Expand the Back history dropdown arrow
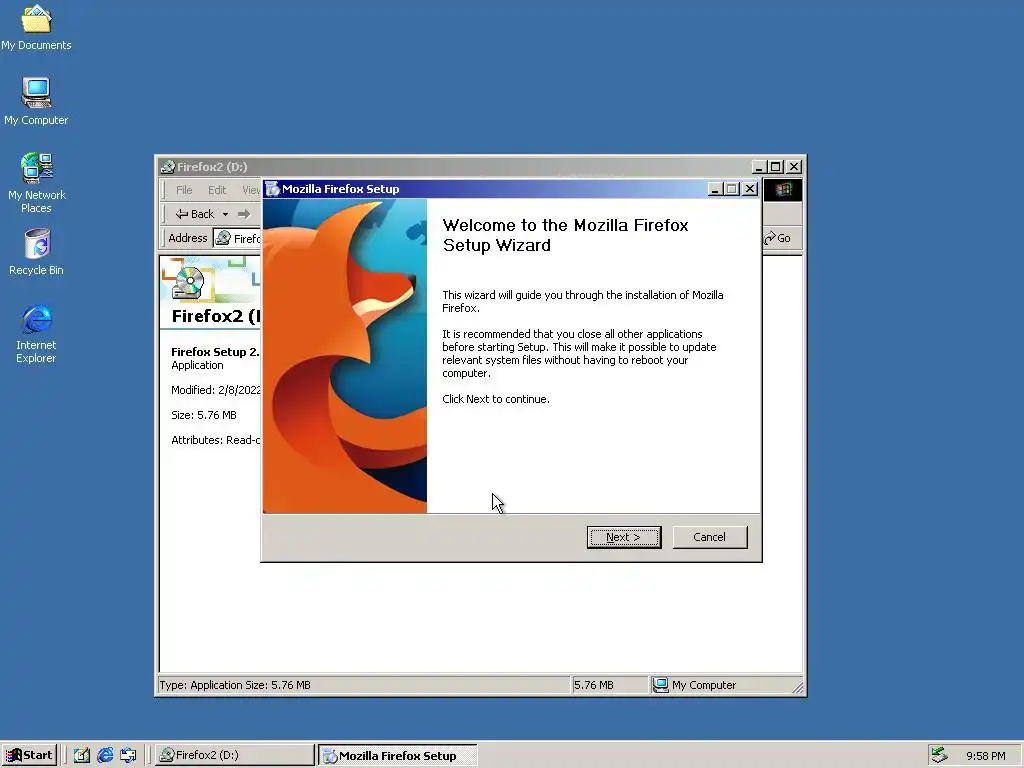Screen dimensions: 1024x768 [225, 214]
